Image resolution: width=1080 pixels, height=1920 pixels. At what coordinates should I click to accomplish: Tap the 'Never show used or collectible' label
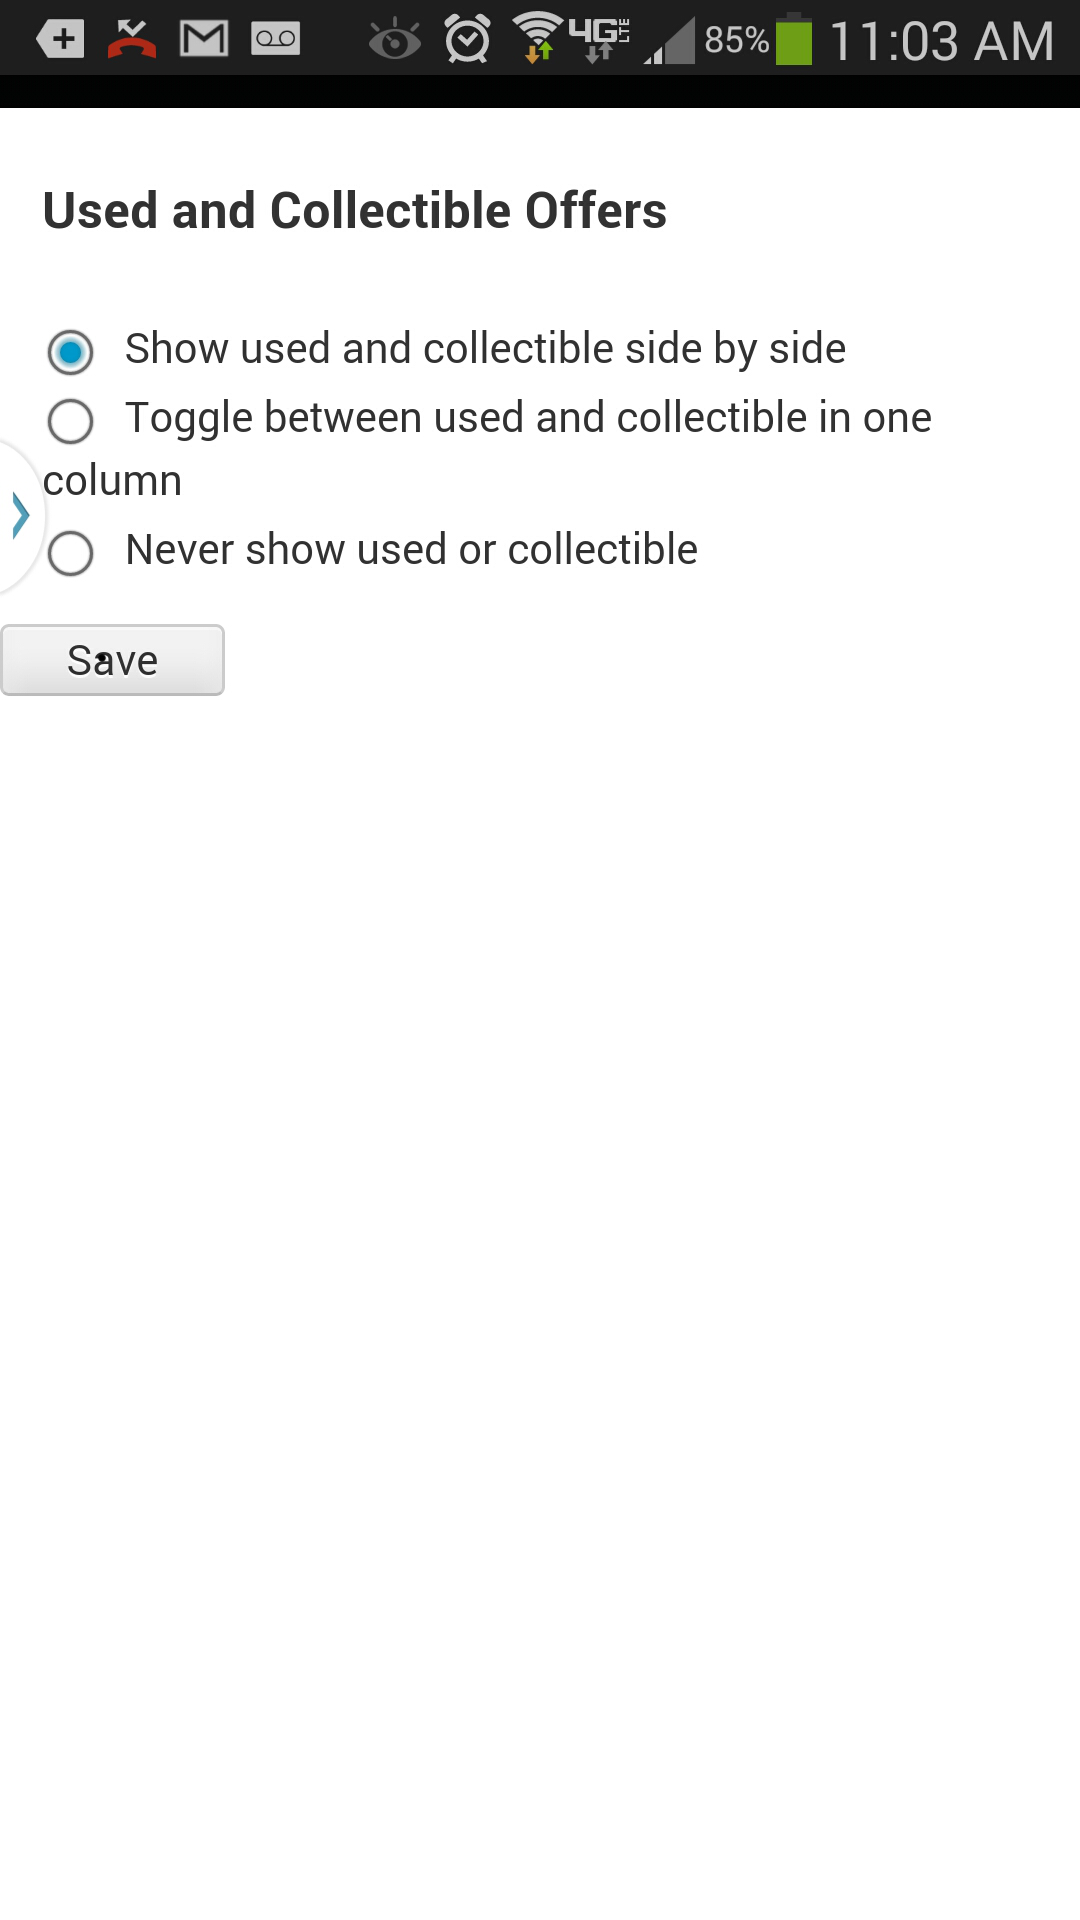click(x=411, y=550)
